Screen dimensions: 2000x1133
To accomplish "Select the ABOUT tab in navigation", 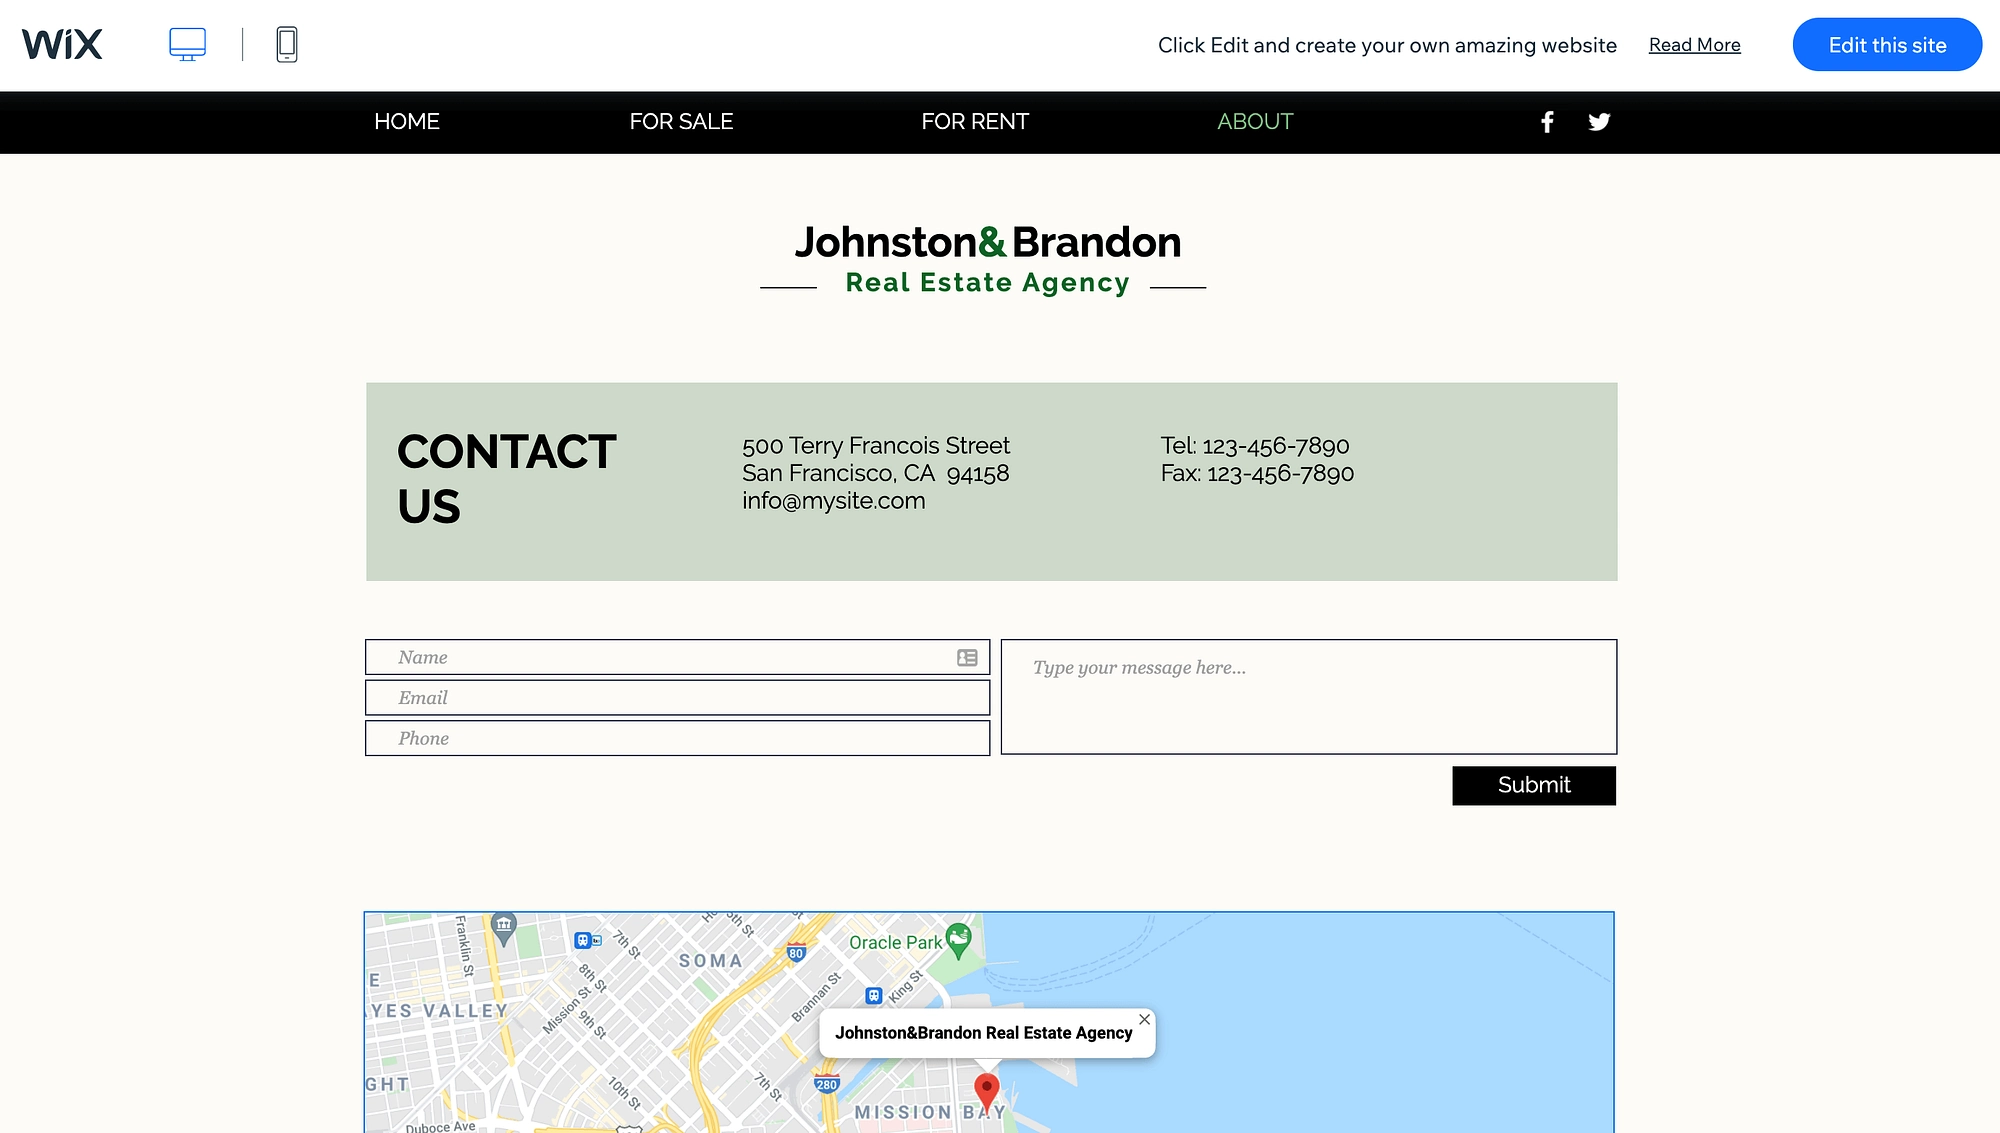I will pos(1254,121).
